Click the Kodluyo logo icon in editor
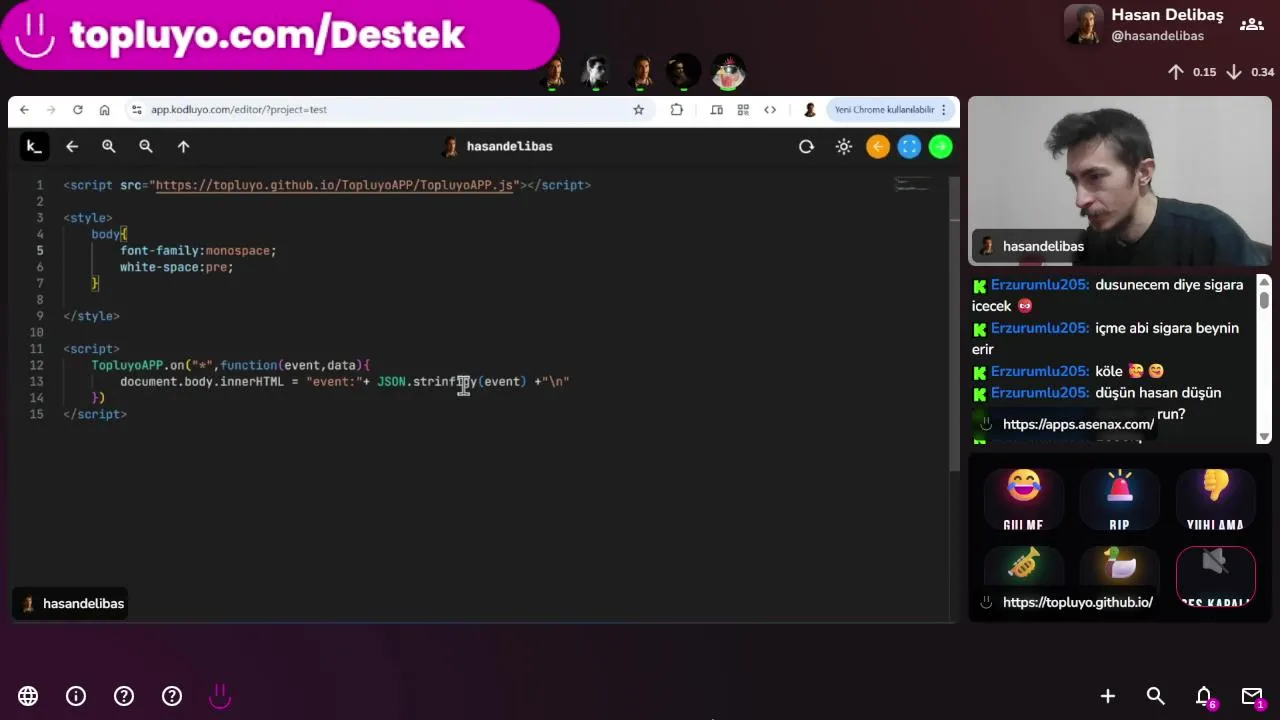Viewport: 1280px width, 720px height. point(33,147)
